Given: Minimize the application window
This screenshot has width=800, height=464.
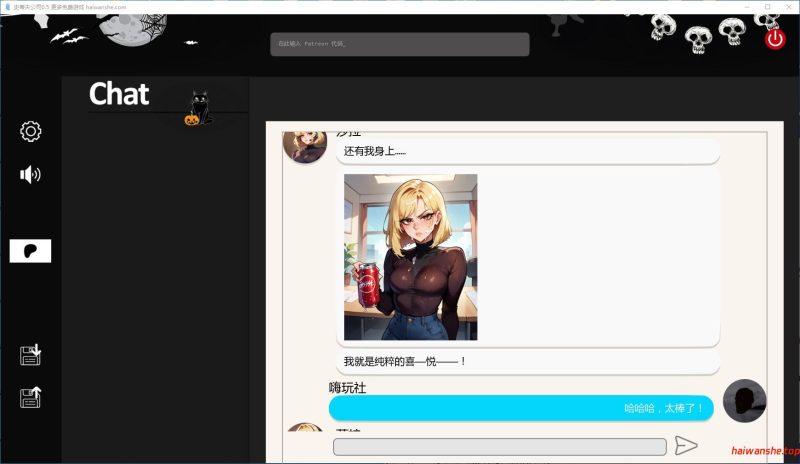Looking at the screenshot, I should click(x=747, y=7).
